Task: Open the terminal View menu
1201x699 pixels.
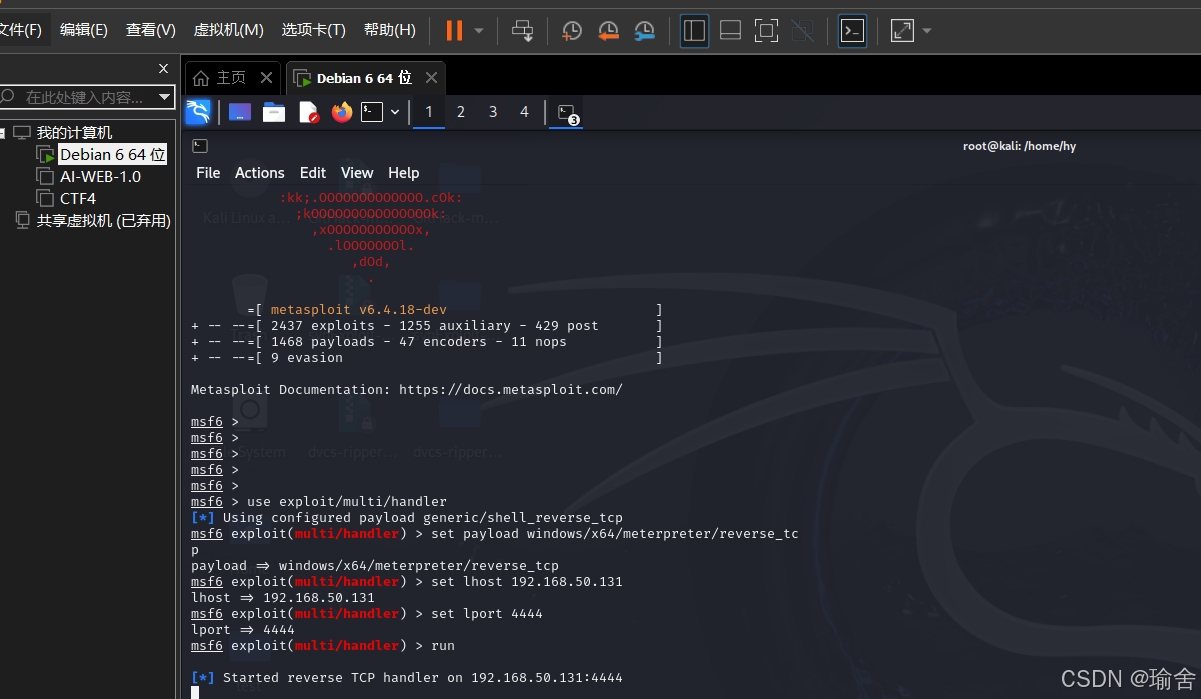Action: coord(357,173)
